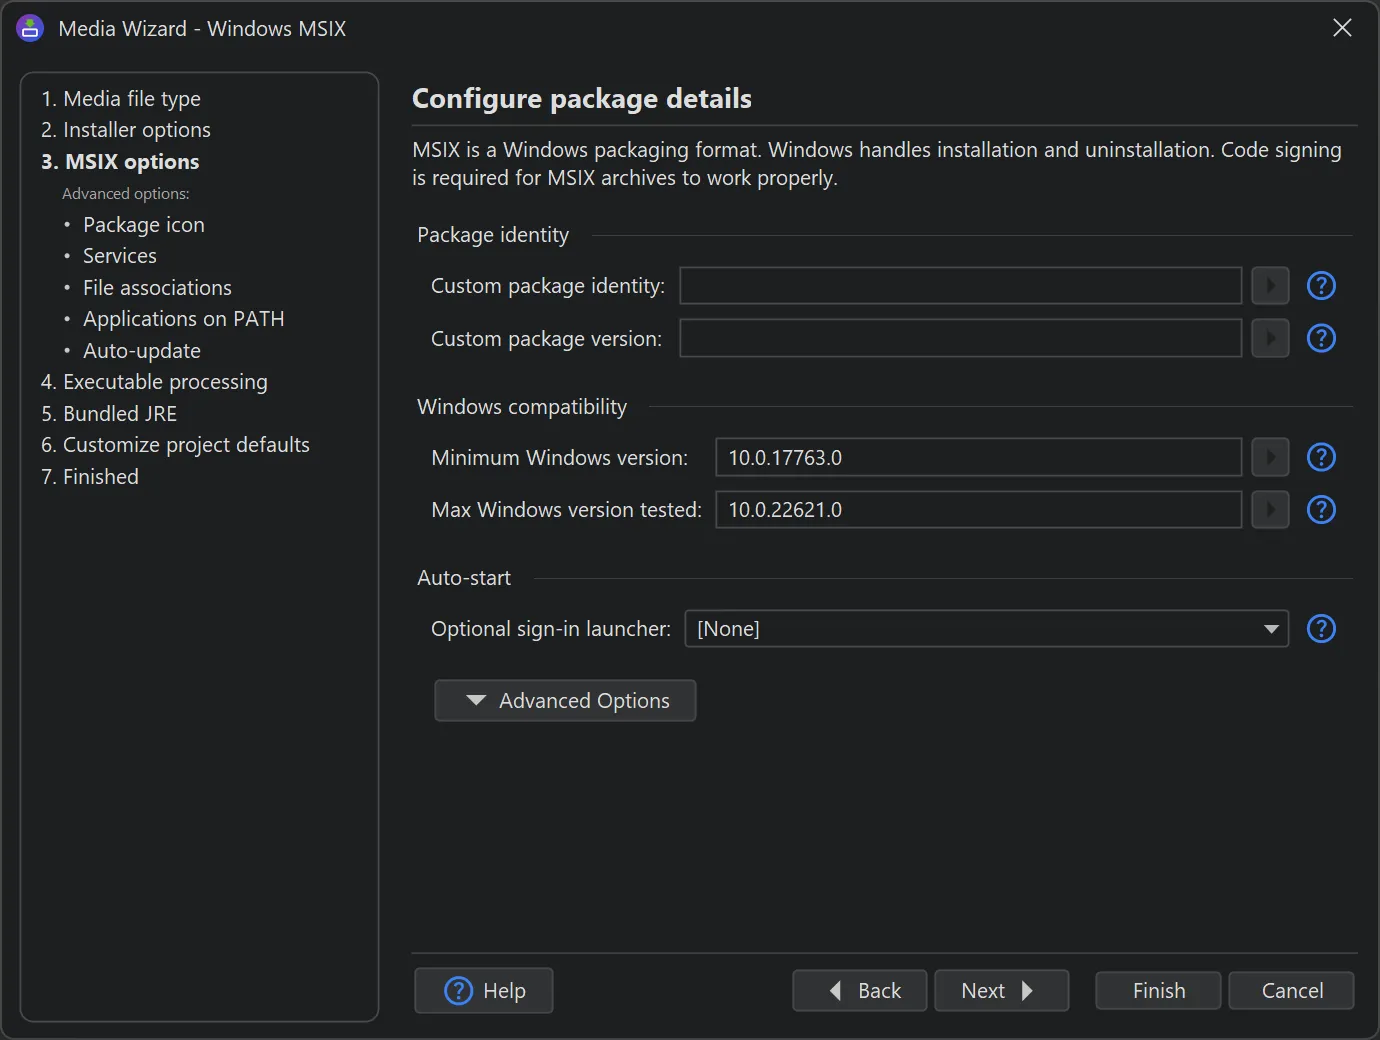
Task: Click the Finish button
Action: [1158, 991]
